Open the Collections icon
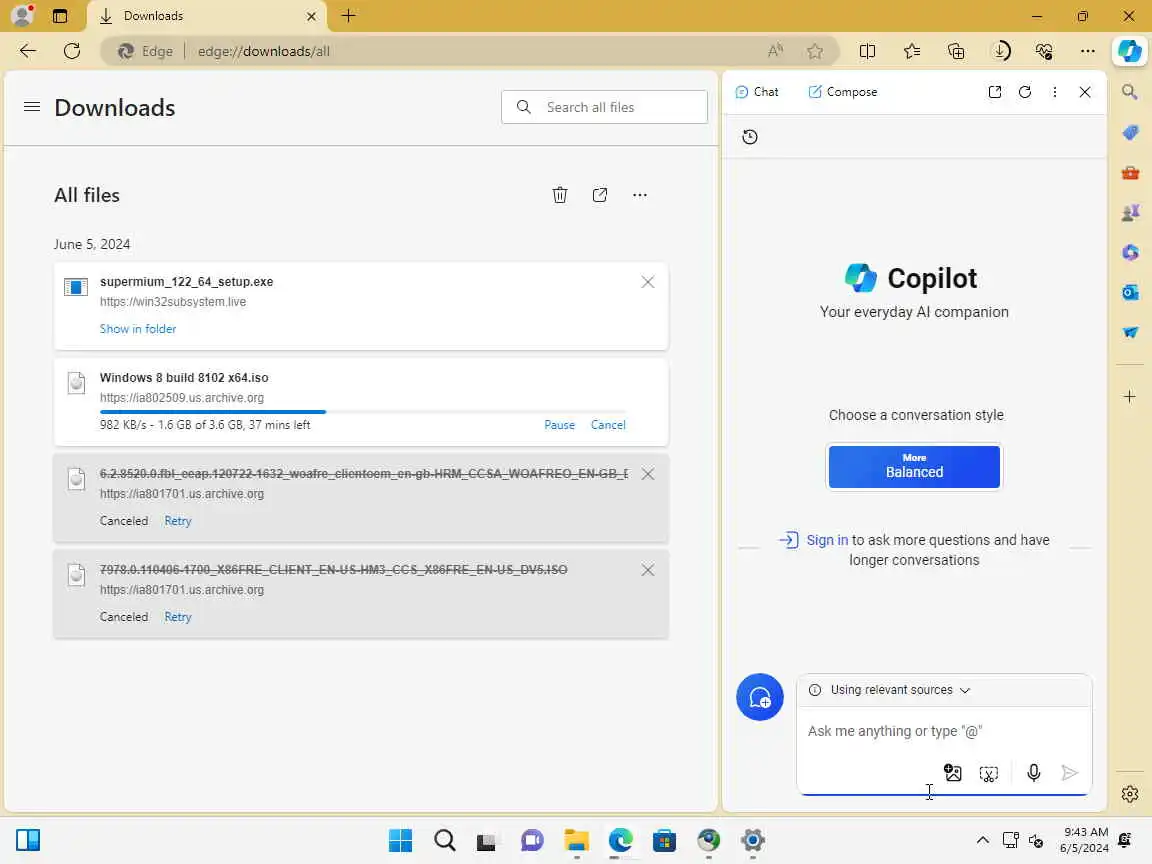Viewport: 1152px width, 864px height. (956, 51)
